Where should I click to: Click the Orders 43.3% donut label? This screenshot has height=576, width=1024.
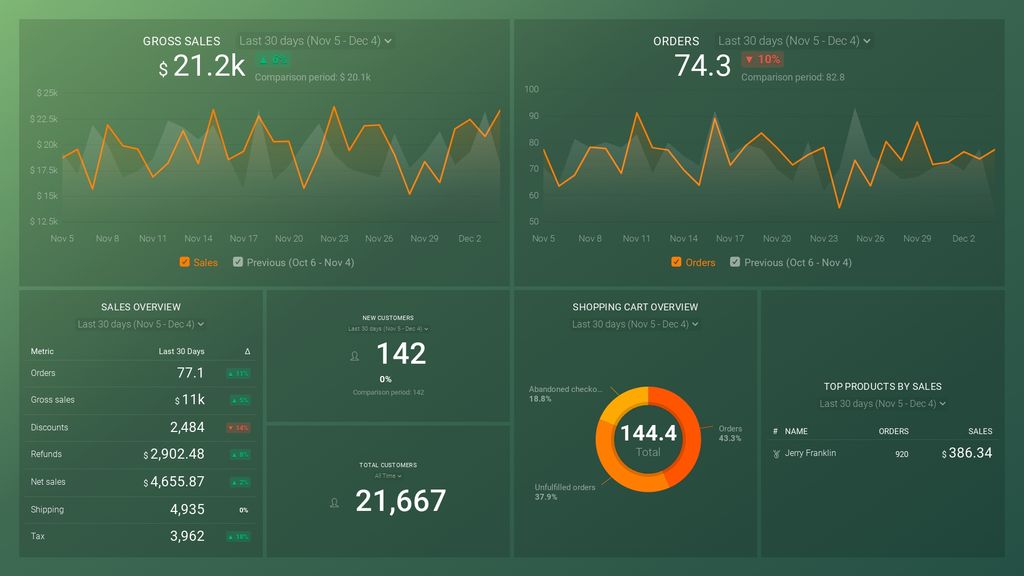[730, 434]
